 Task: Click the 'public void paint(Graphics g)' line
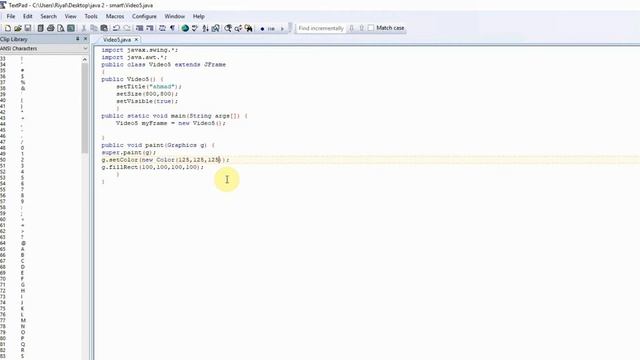[158, 145]
